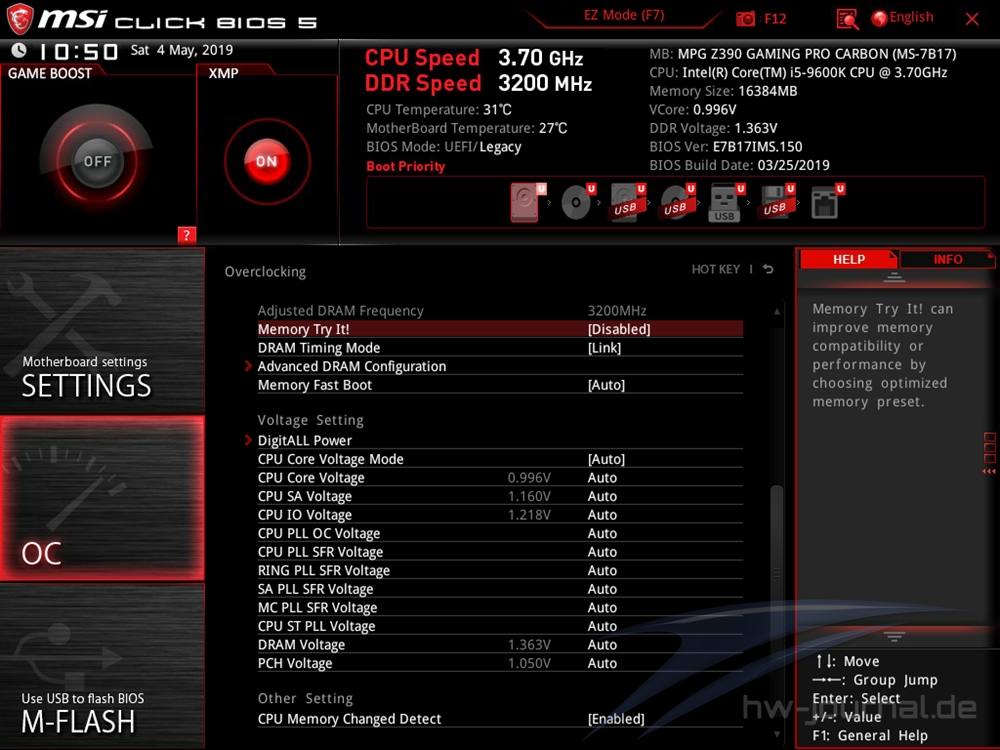Change DRAM Timing Mode Link value
This screenshot has width=1000, height=750.
click(604, 348)
